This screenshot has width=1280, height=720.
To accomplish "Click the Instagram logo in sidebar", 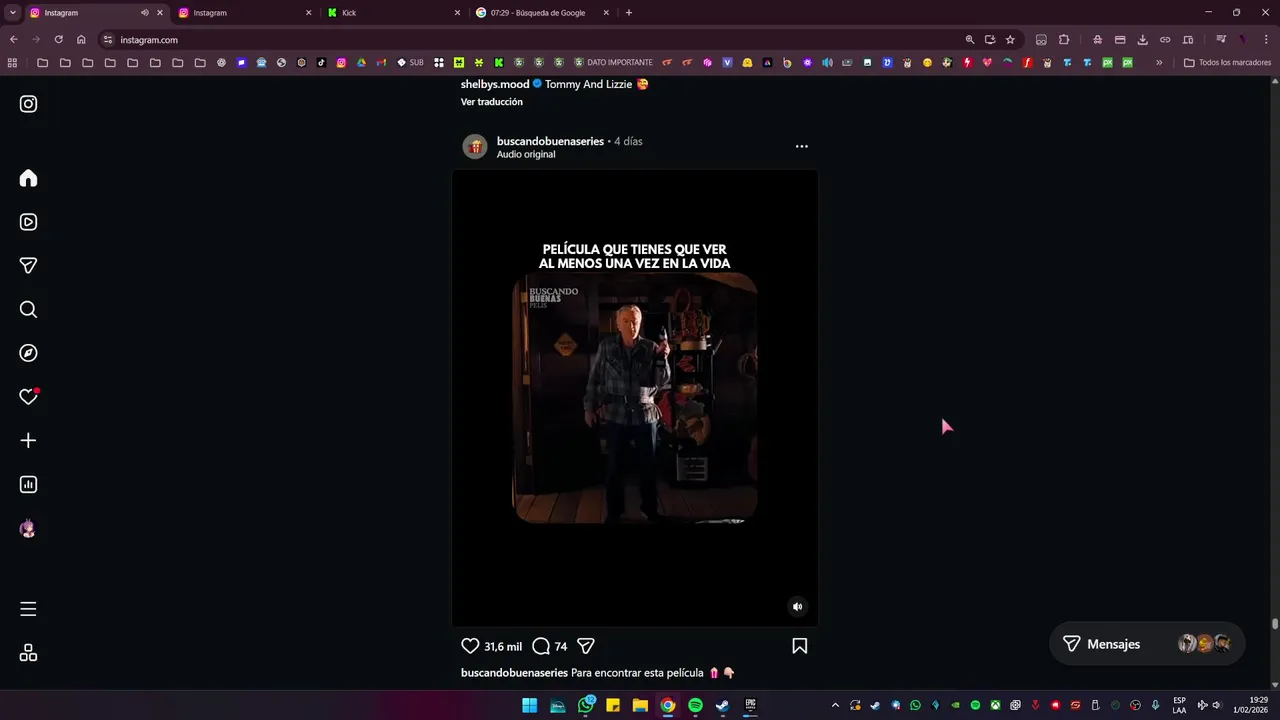I will (x=28, y=104).
